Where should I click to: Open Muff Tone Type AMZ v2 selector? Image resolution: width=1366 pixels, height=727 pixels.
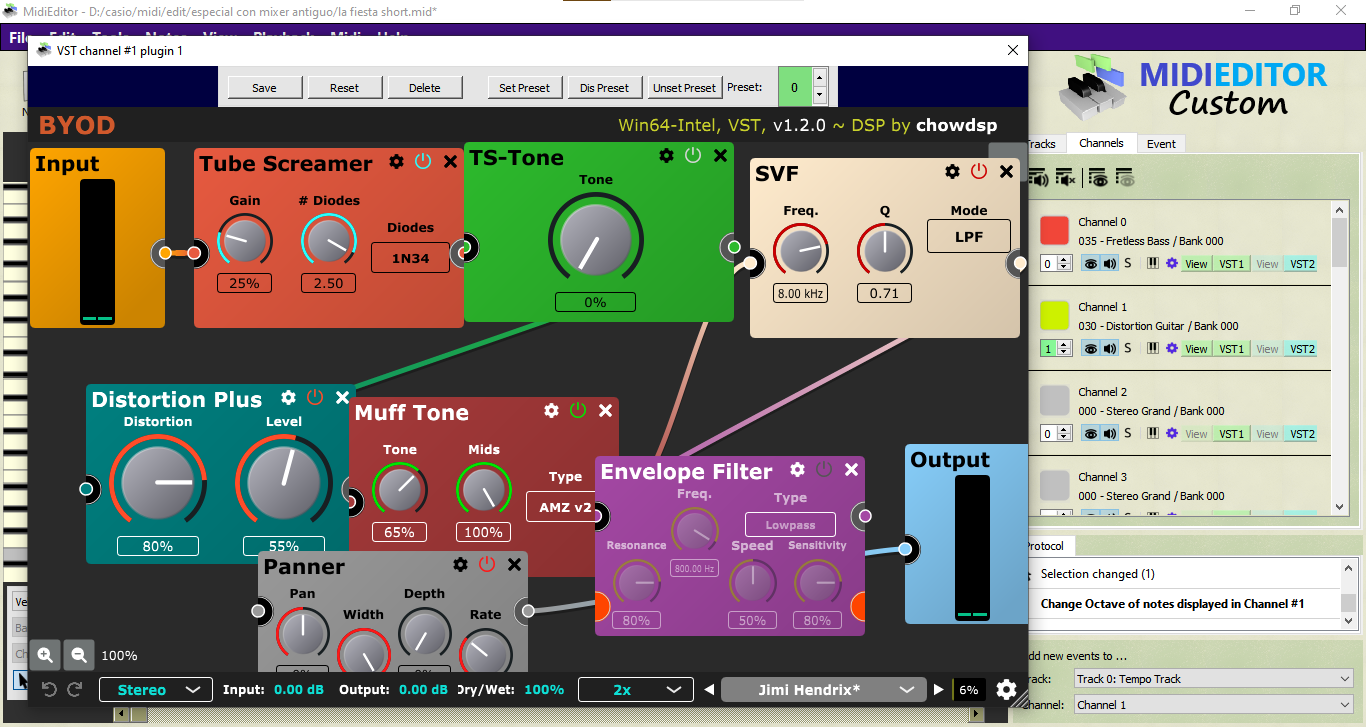pos(563,507)
